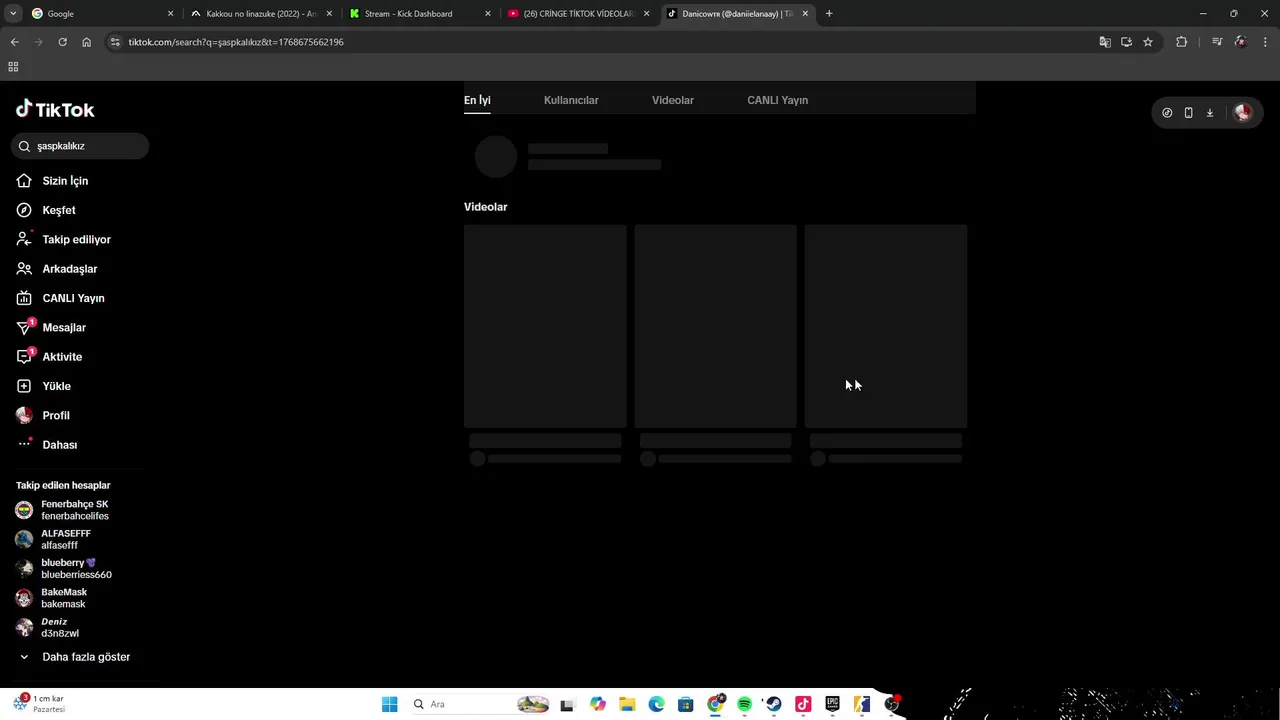Click the third loading video thumbnail
This screenshot has height=720, width=1280.
point(886,326)
